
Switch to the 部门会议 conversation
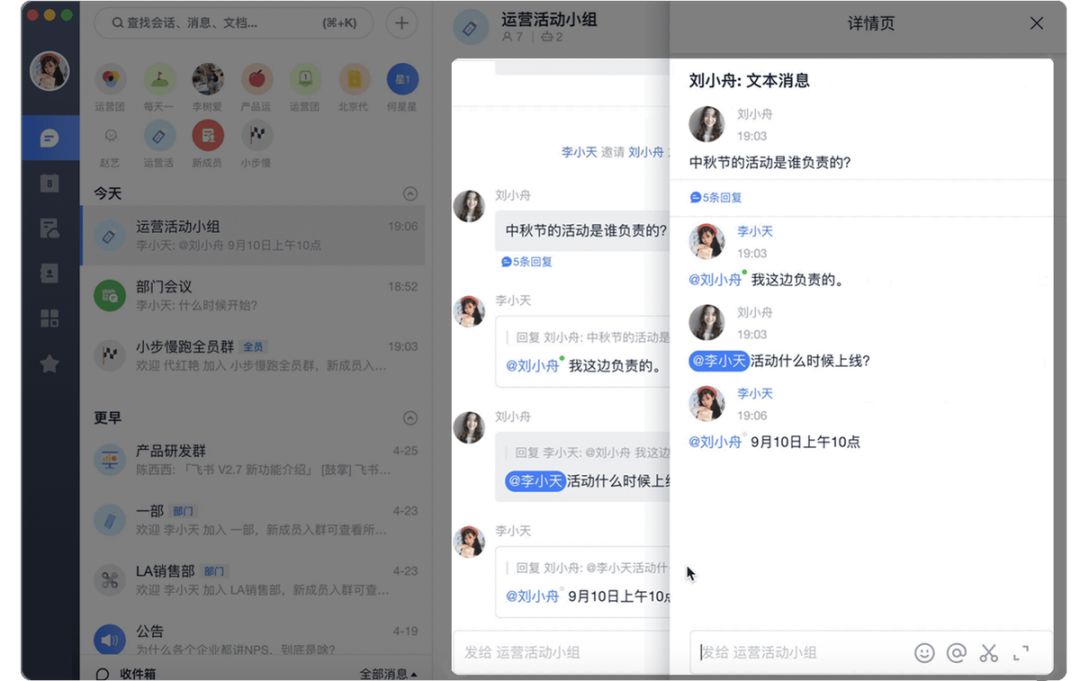point(250,296)
